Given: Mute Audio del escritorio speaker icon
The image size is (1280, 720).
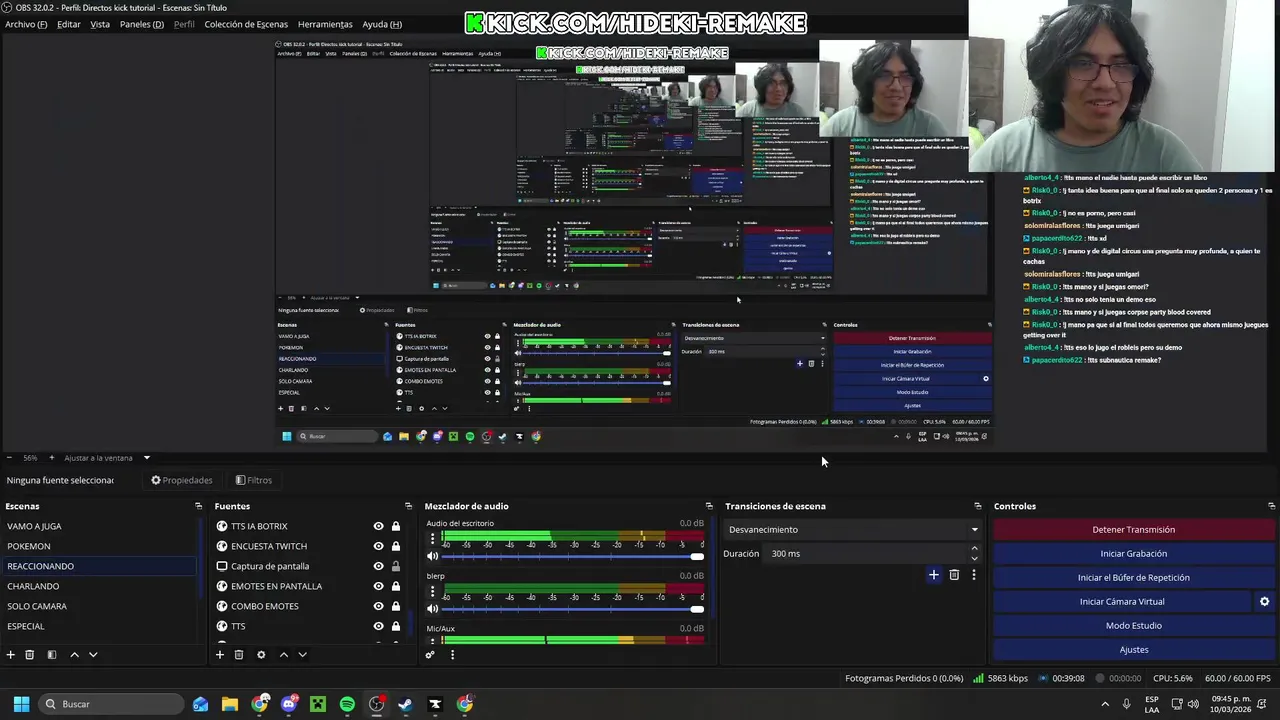Looking at the screenshot, I should pyautogui.click(x=433, y=556).
